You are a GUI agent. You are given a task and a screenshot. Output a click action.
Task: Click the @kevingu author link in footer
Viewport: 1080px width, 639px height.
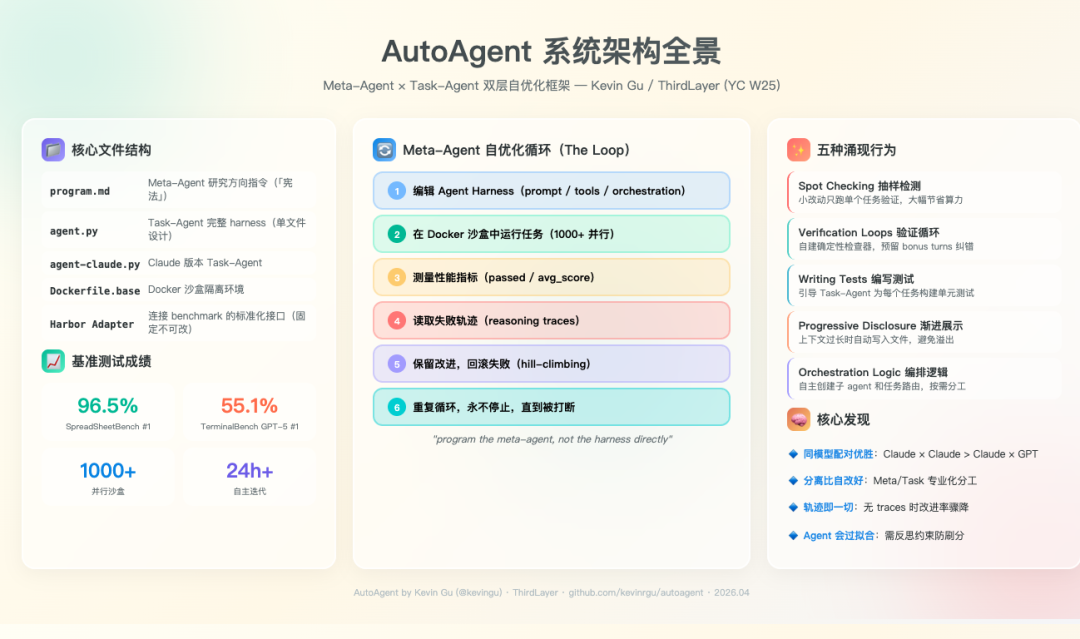477,592
